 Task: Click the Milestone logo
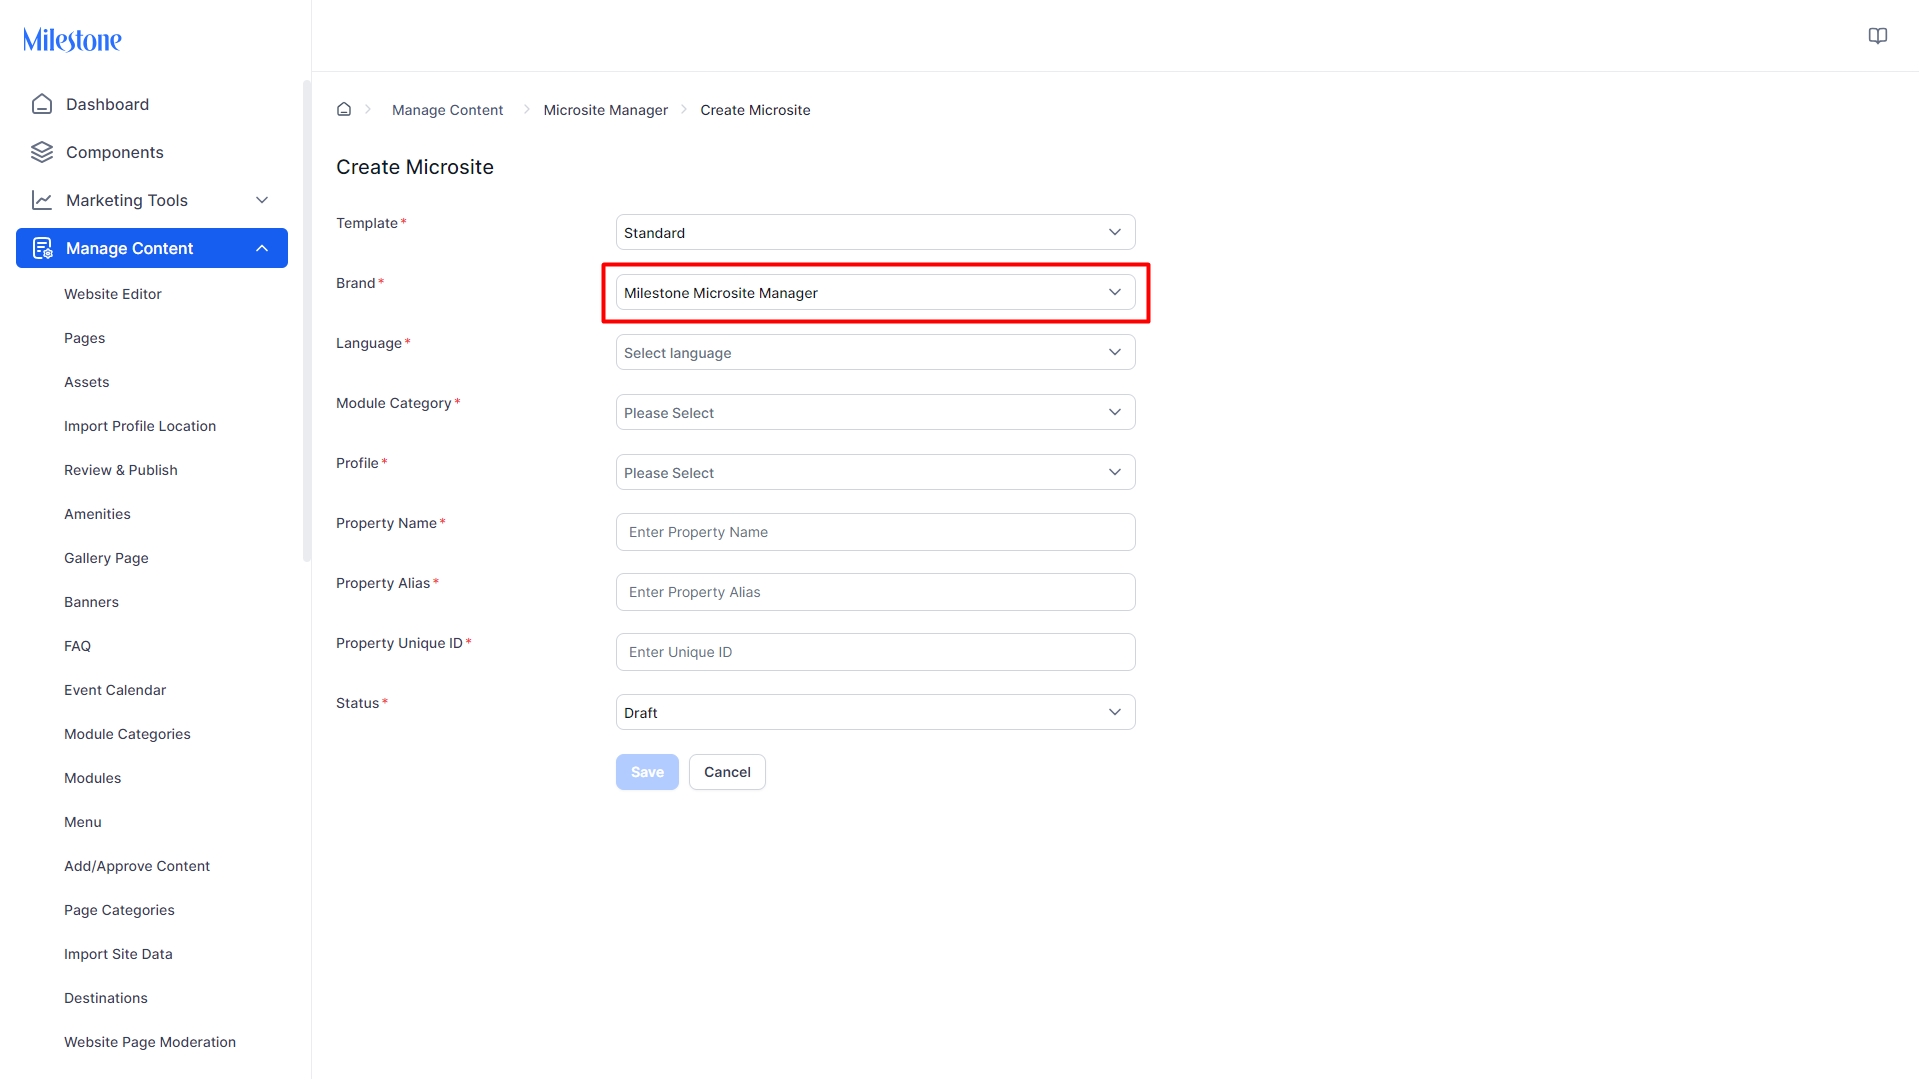(x=72, y=40)
